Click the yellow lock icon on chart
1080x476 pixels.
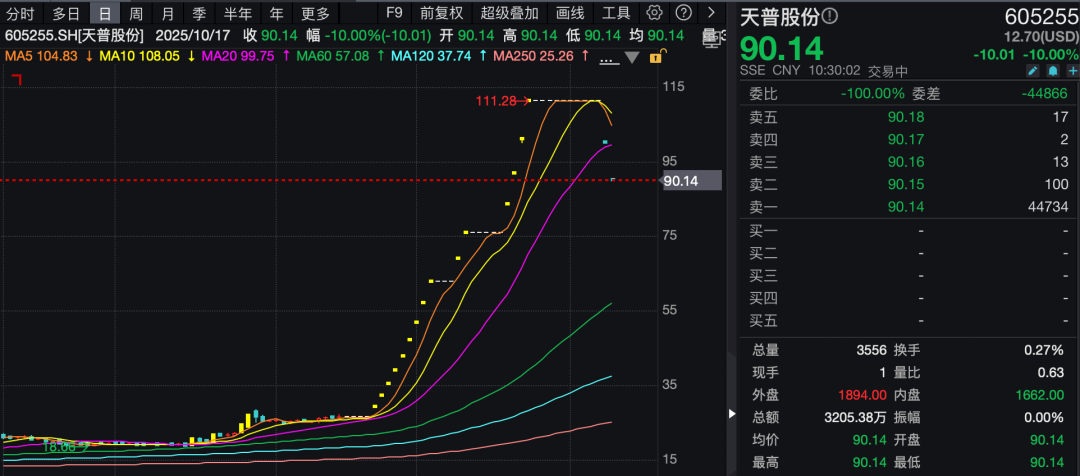[655, 58]
